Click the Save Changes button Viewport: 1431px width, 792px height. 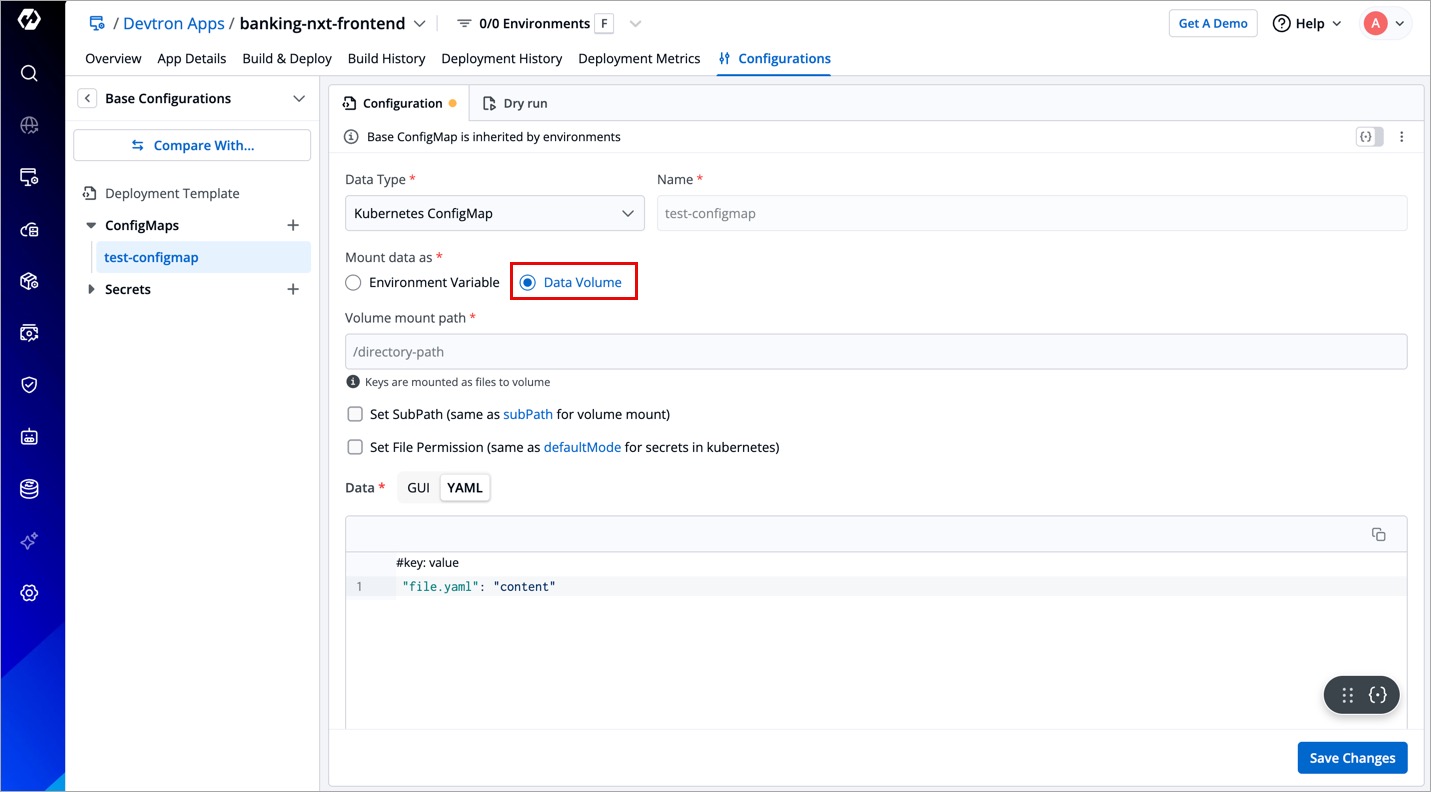tap(1352, 758)
